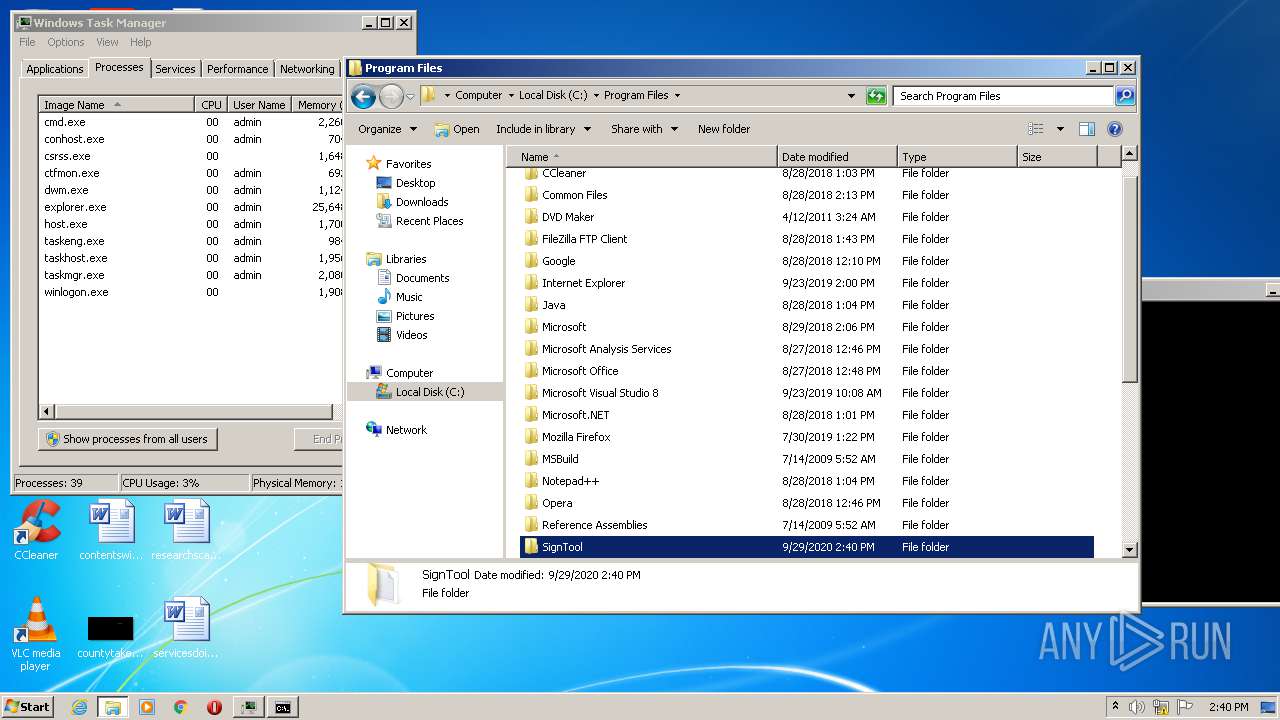Sort by the Image Name column header
Screen dimensions: 1280x720
click(x=116, y=105)
